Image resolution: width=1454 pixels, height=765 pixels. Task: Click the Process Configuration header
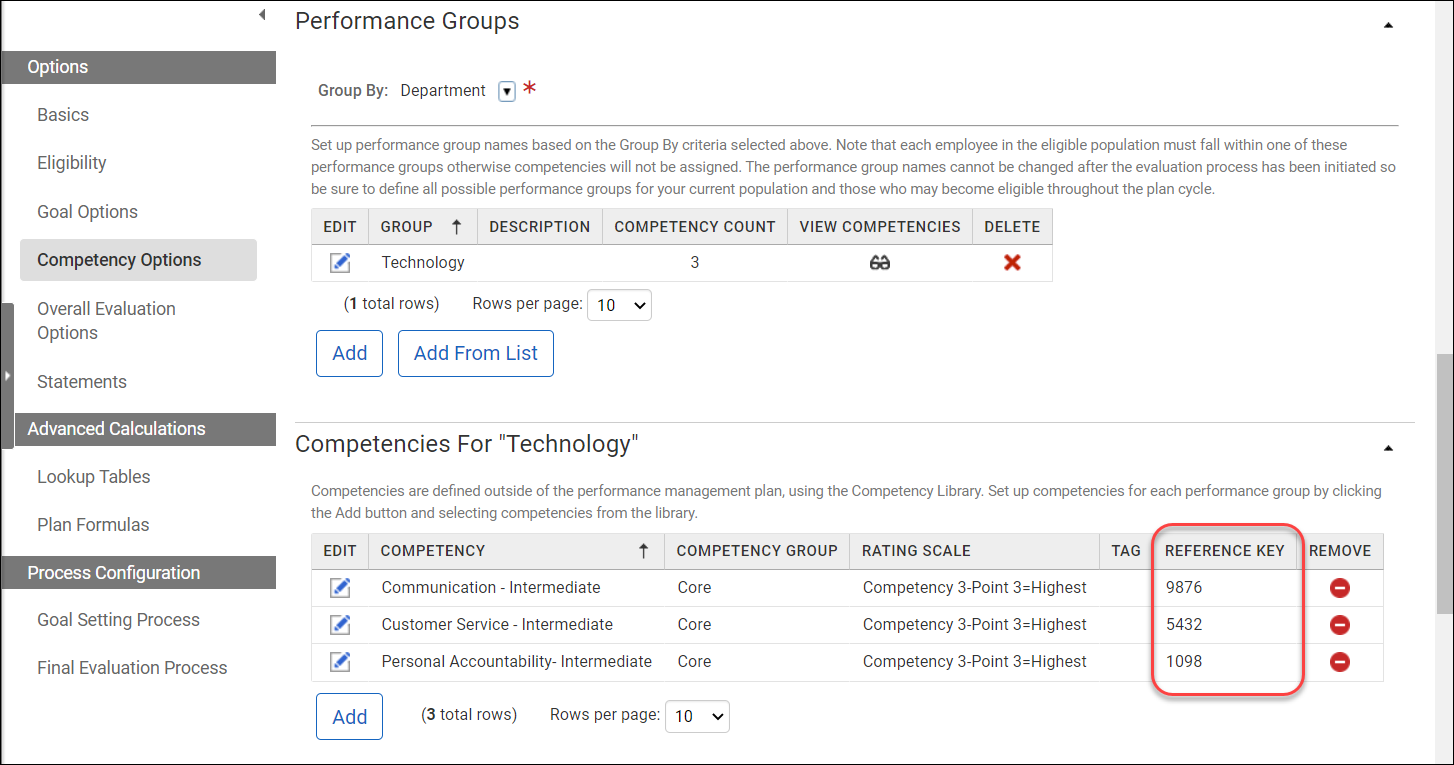(138, 573)
